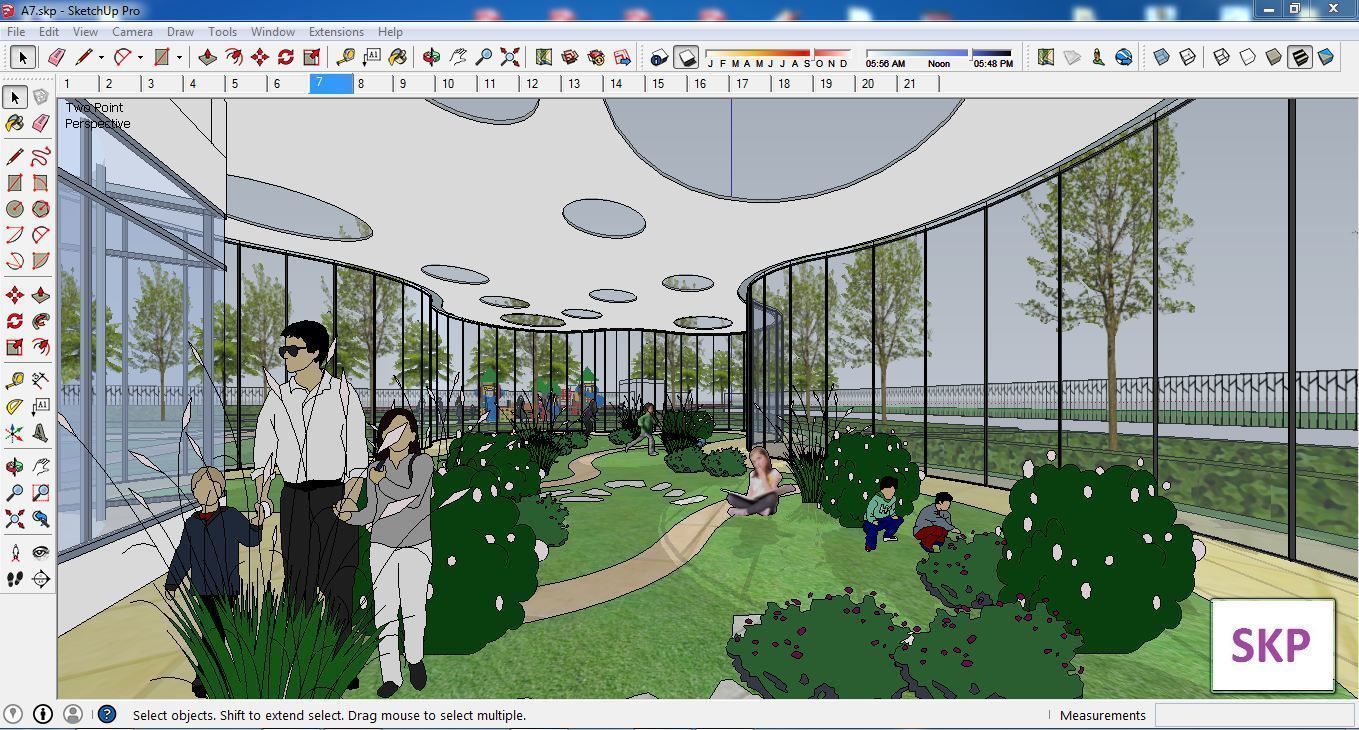Image resolution: width=1359 pixels, height=730 pixels.
Task: Toggle Back Edges face style
Action: point(1188,57)
